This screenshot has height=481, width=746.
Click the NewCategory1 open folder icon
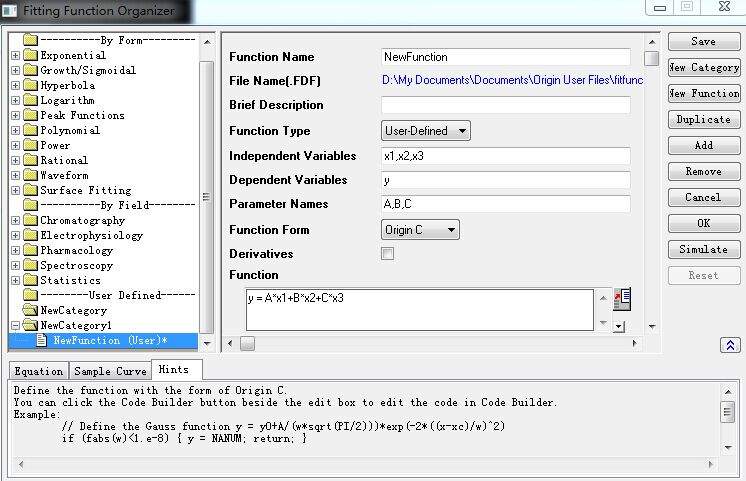(30, 325)
